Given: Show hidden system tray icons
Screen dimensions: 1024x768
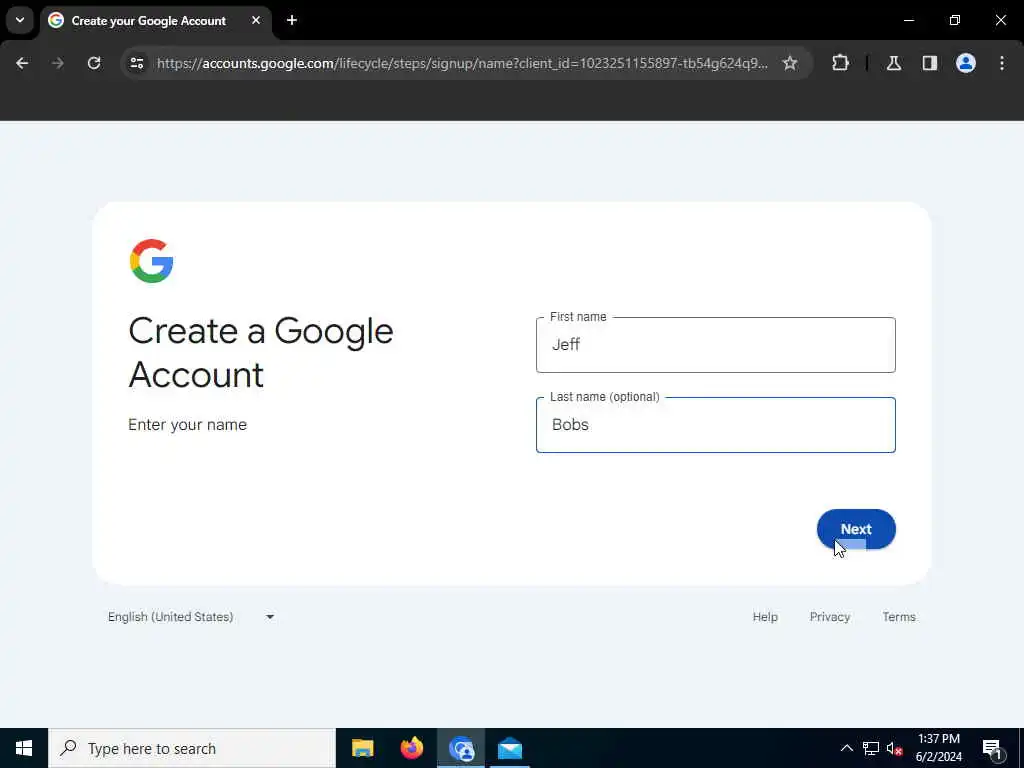Looking at the screenshot, I should coord(846,748).
